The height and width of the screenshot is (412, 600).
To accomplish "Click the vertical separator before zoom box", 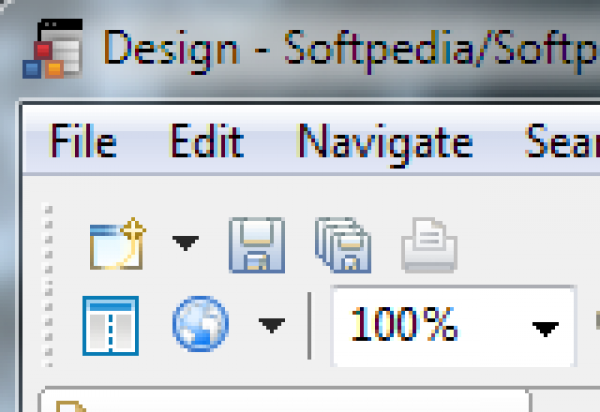I will 310,325.
